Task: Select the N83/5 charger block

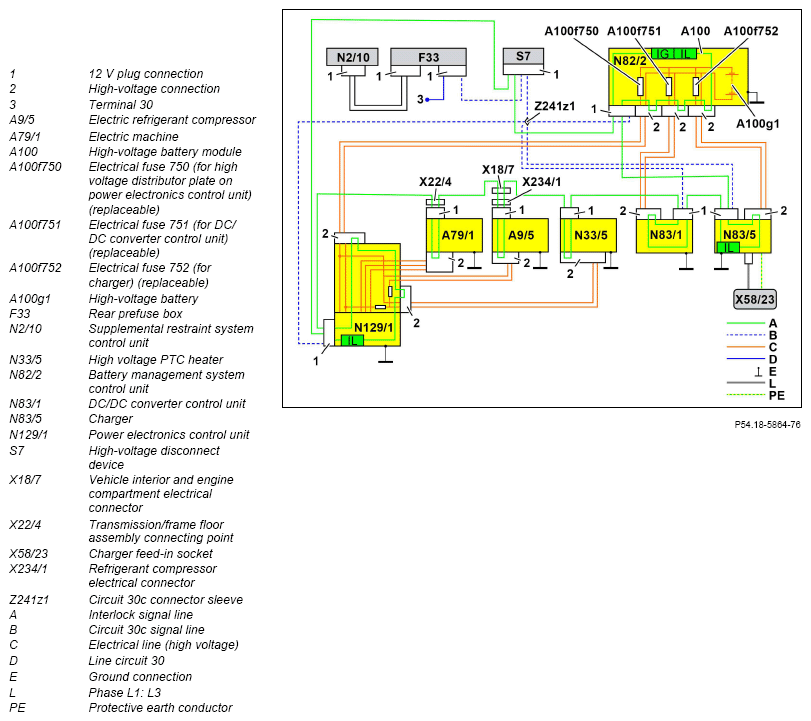Action: pos(743,235)
